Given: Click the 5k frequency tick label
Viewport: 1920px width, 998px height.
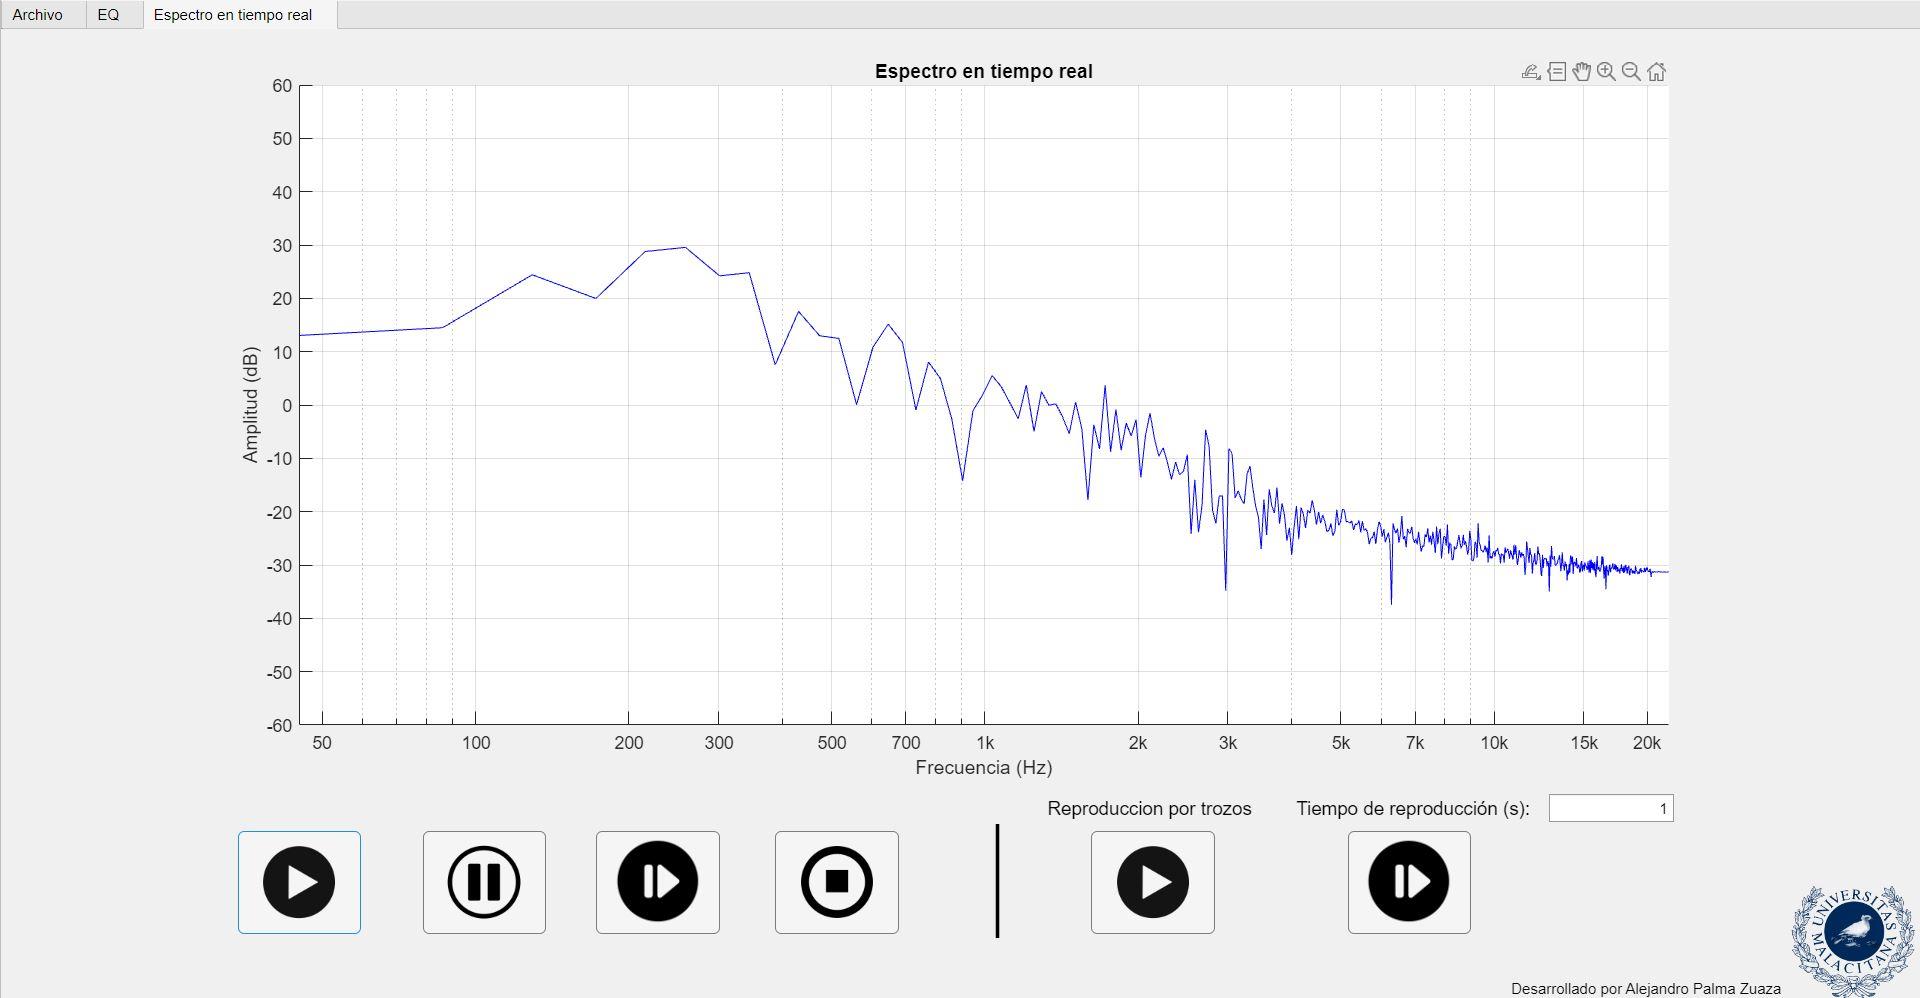Looking at the screenshot, I should point(1340,743).
